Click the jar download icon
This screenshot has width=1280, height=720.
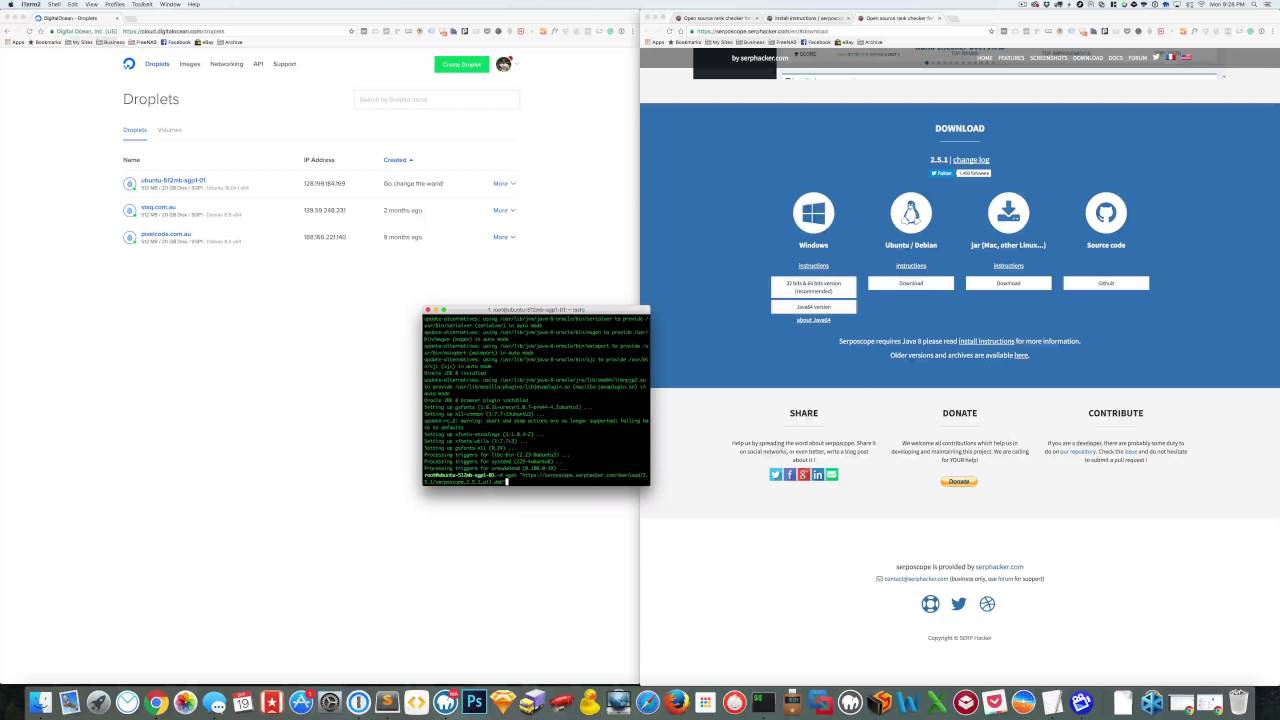click(x=1008, y=213)
